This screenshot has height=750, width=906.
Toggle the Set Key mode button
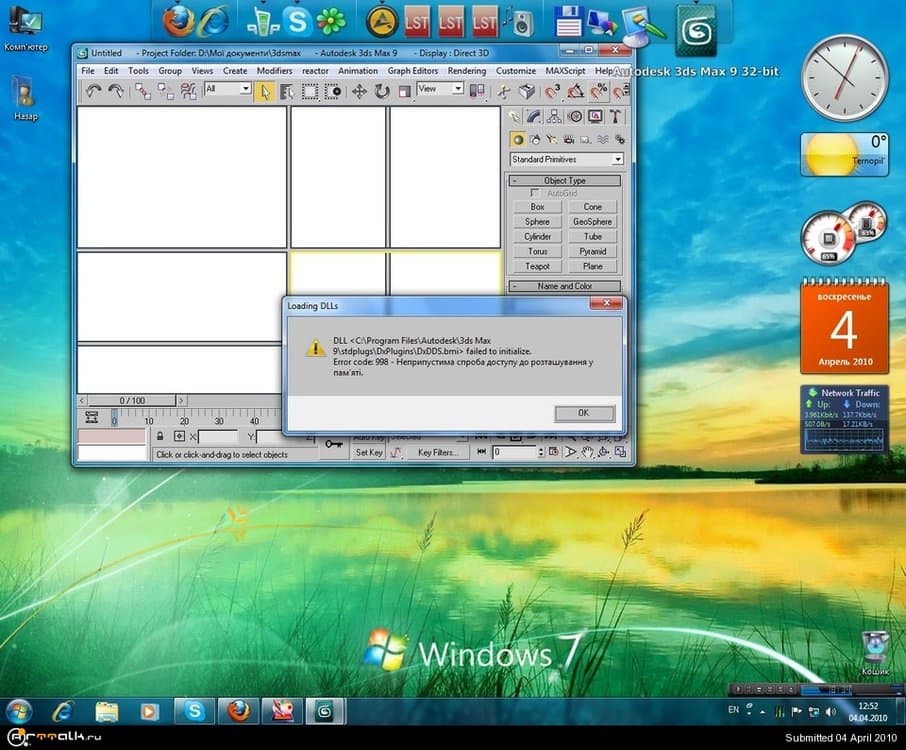(369, 453)
